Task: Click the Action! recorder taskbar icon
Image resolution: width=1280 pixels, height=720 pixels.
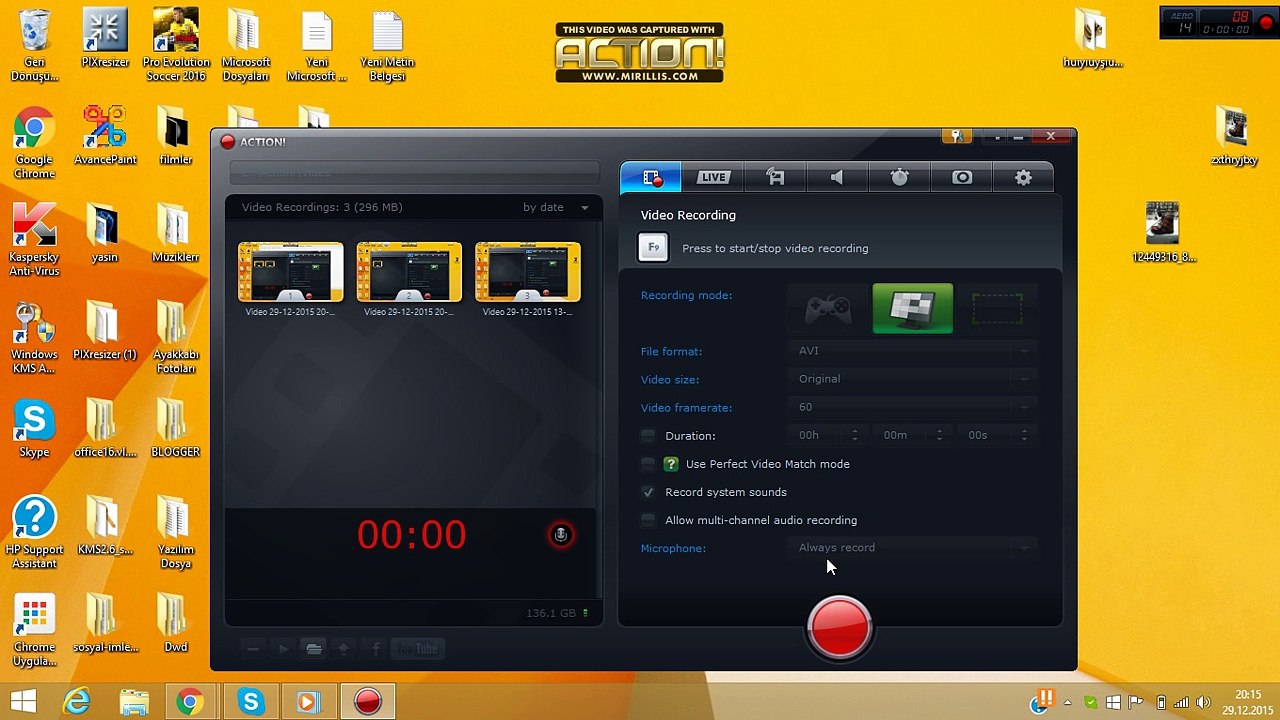Action: coord(368,701)
